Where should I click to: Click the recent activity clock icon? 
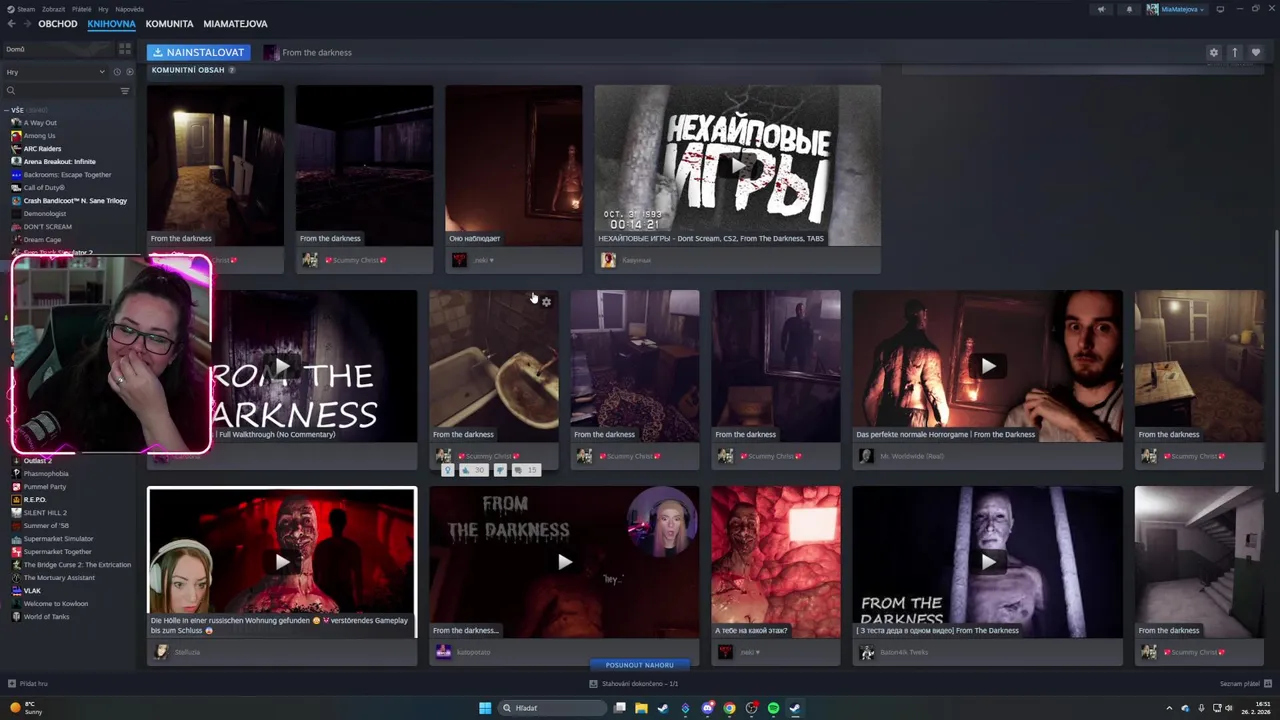[117, 72]
